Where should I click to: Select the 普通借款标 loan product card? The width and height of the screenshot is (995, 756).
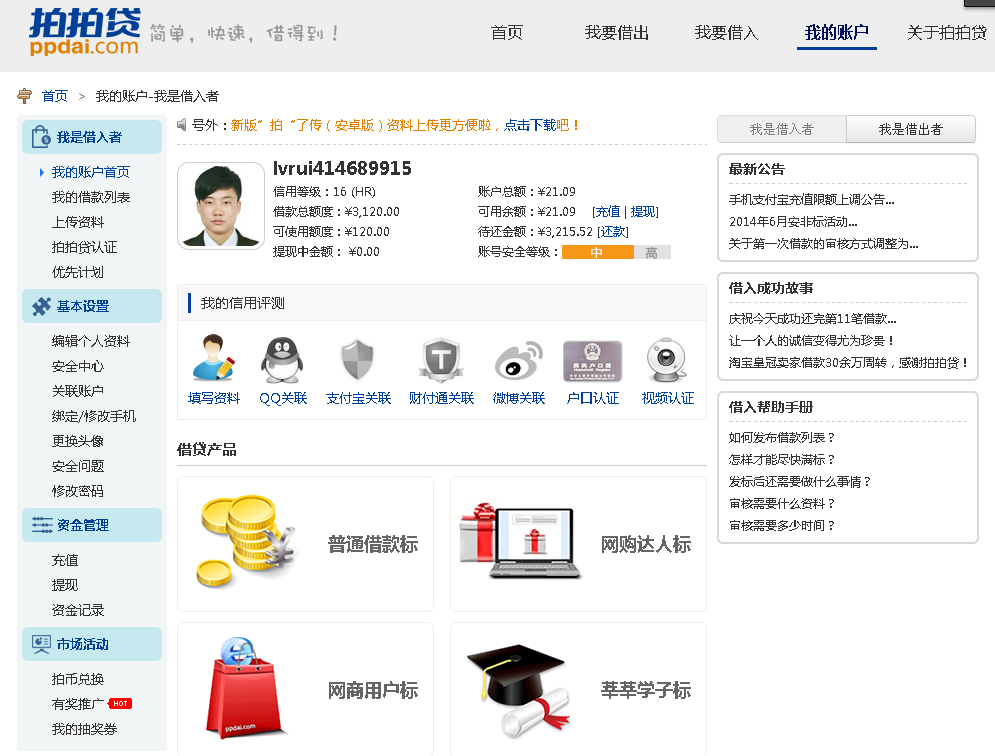click(x=305, y=544)
